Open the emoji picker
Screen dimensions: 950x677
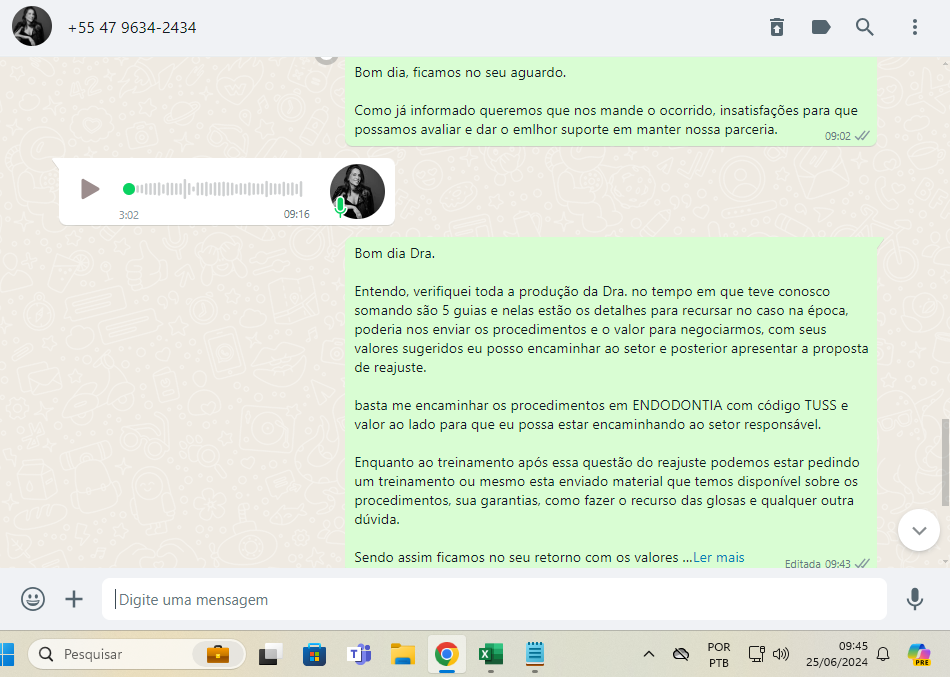tap(33, 599)
